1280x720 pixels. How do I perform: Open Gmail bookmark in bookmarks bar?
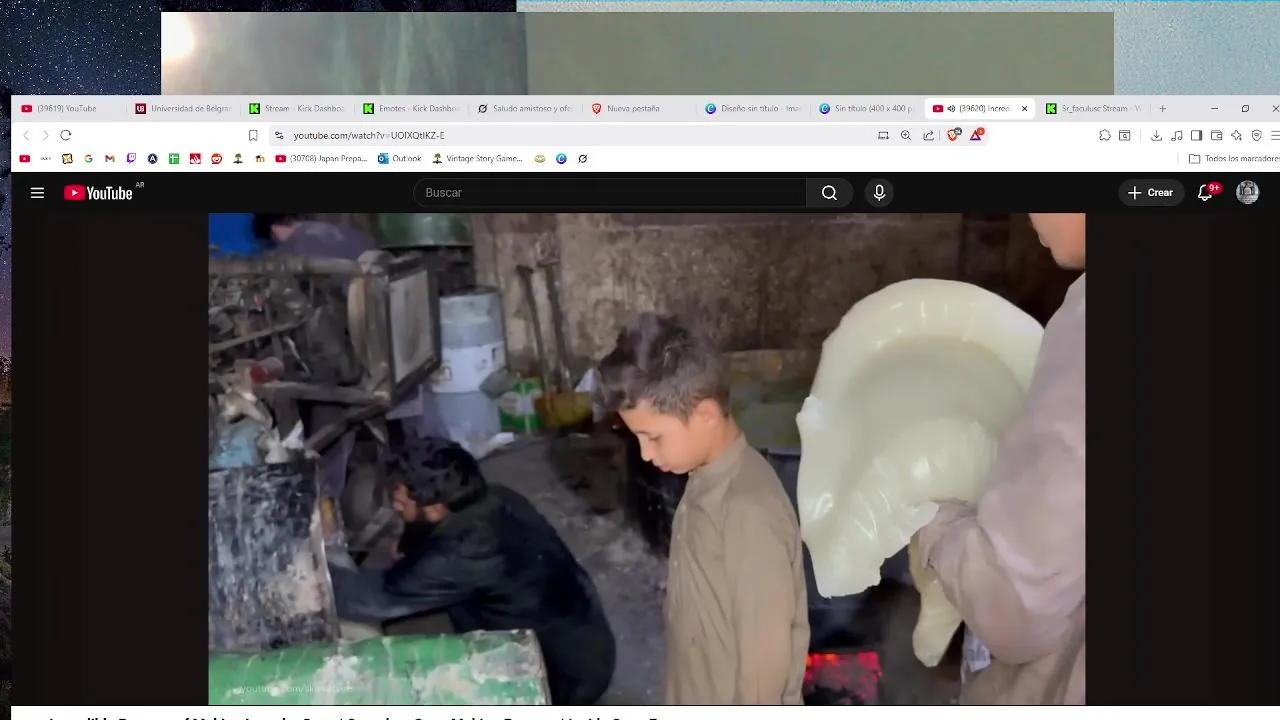tap(109, 158)
